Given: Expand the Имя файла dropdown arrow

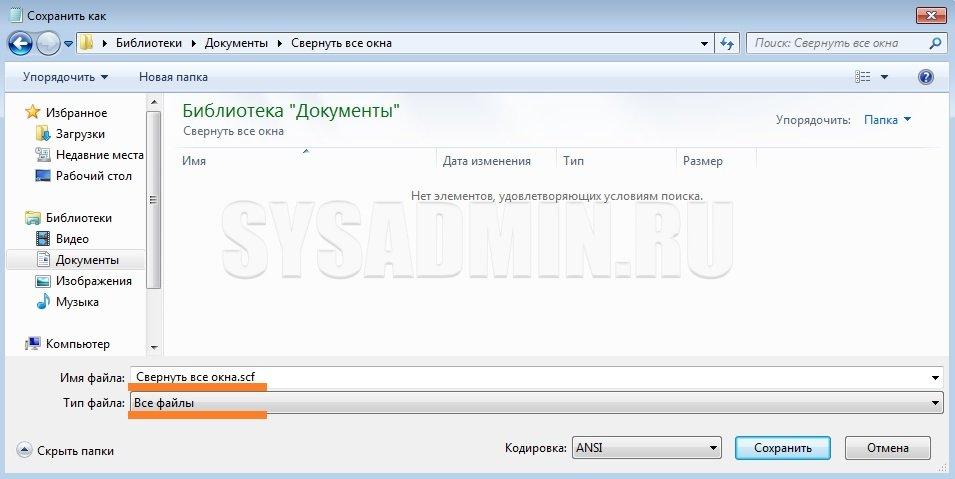Looking at the screenshot, I should (936, 378).
